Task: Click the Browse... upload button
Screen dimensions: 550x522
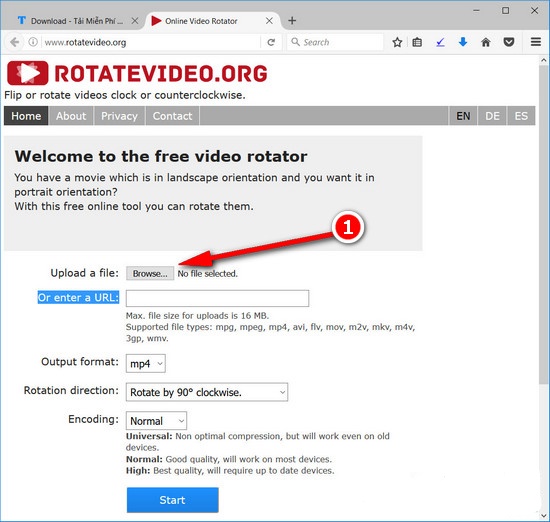Action: click(150, 273)
